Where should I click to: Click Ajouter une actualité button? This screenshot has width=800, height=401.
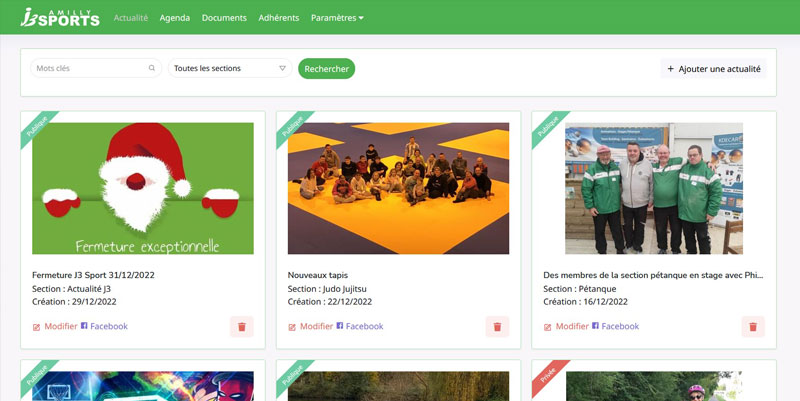click(x=713, y=68)
